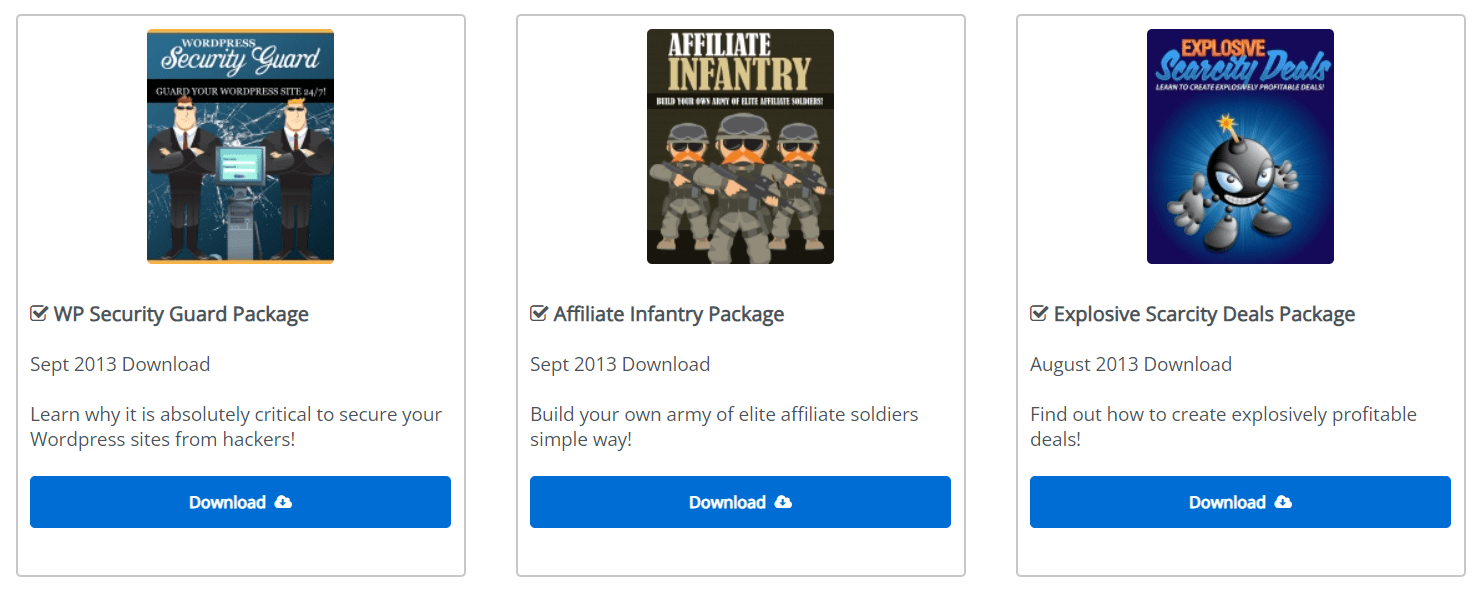1483x596 pixels.
Task: Click Sept 2013 Download under WP Security Guard
Action: pos(120,364)
